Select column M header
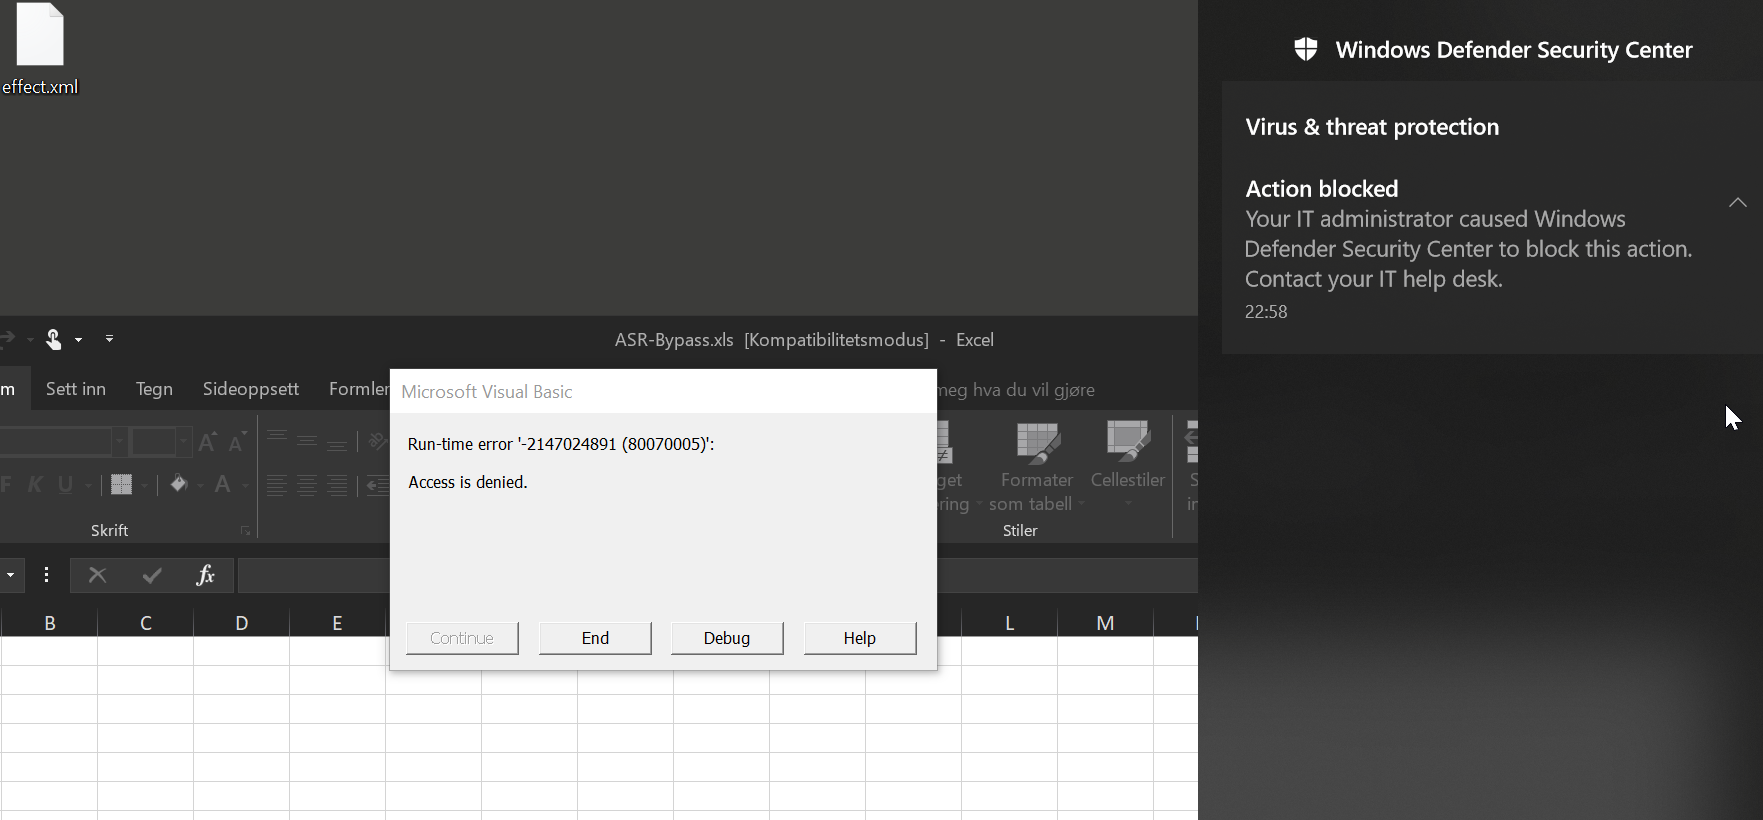The width and height of the screenshot is (1763, 820). point(1105,623)
